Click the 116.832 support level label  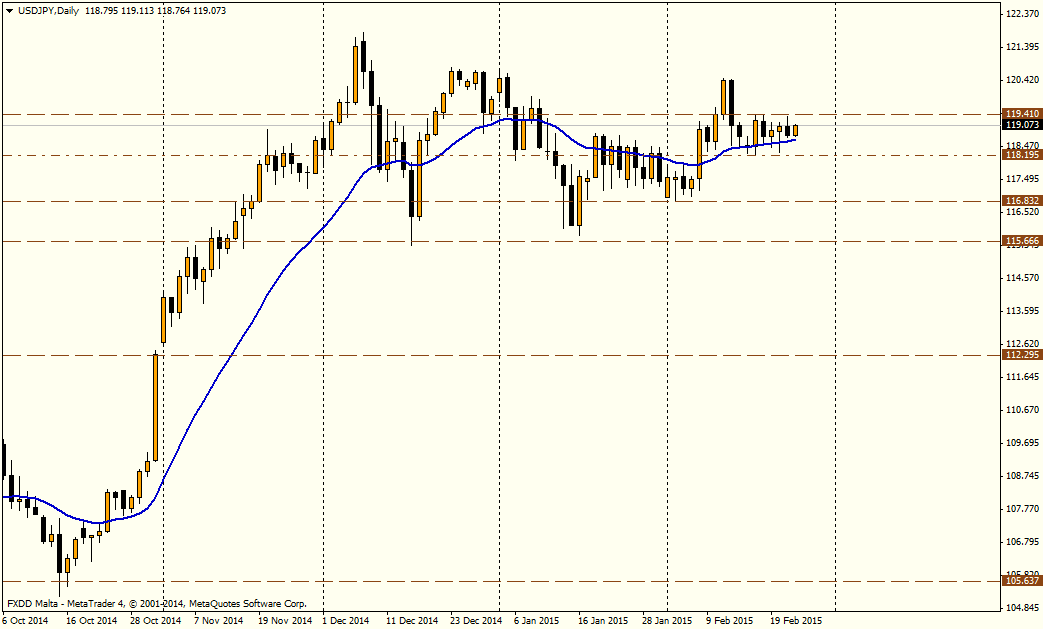1020,201
